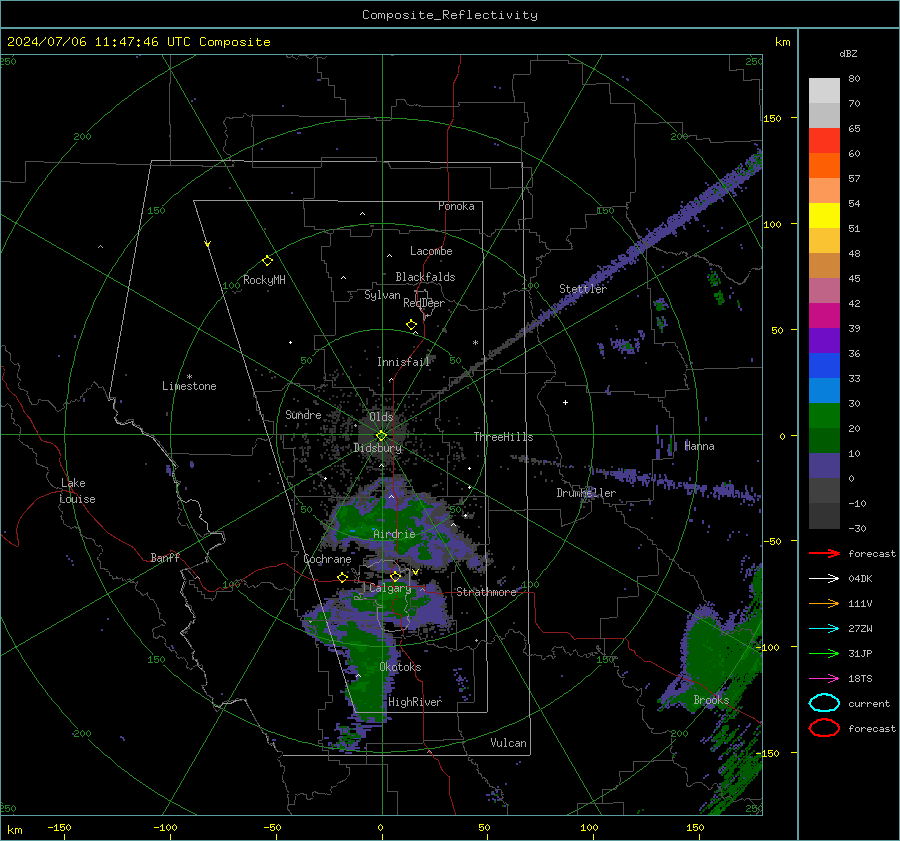This screenshot has height=841, width=900.
Task: Select the Strathmore label
Action: (x=487, y=592)
